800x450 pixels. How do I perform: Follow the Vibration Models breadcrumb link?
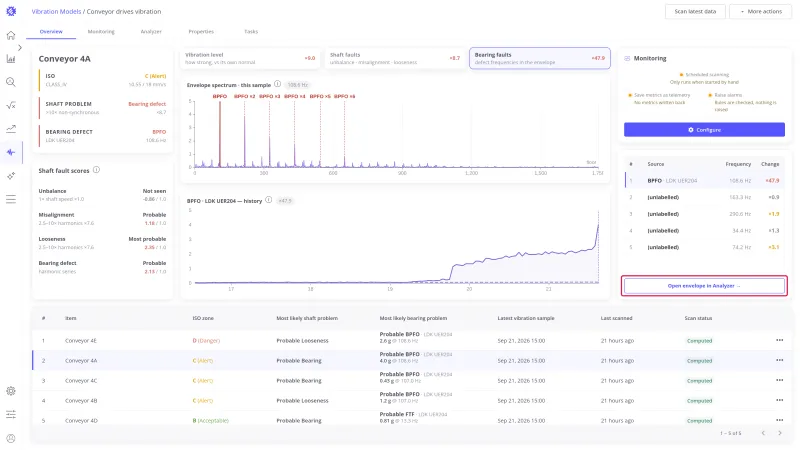click(56, 11)
